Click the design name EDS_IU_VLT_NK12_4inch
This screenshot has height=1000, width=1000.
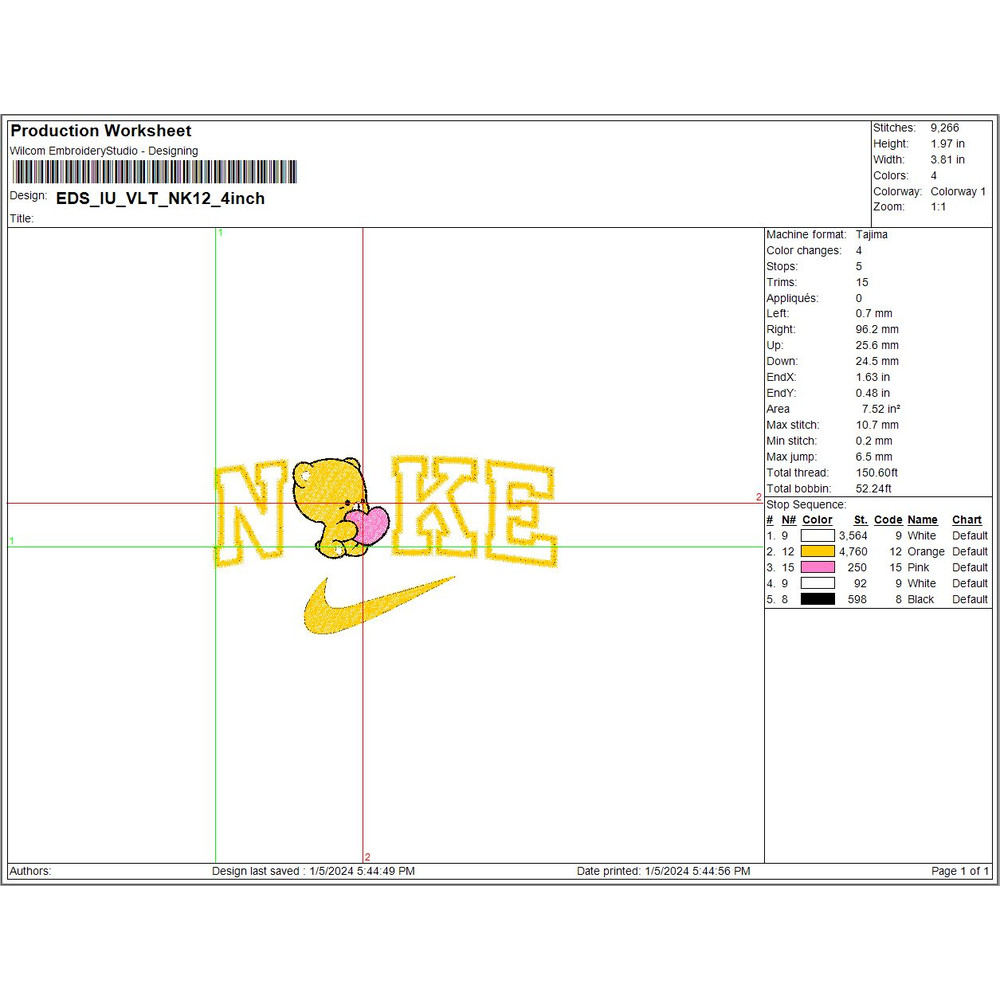coord(160,198)
